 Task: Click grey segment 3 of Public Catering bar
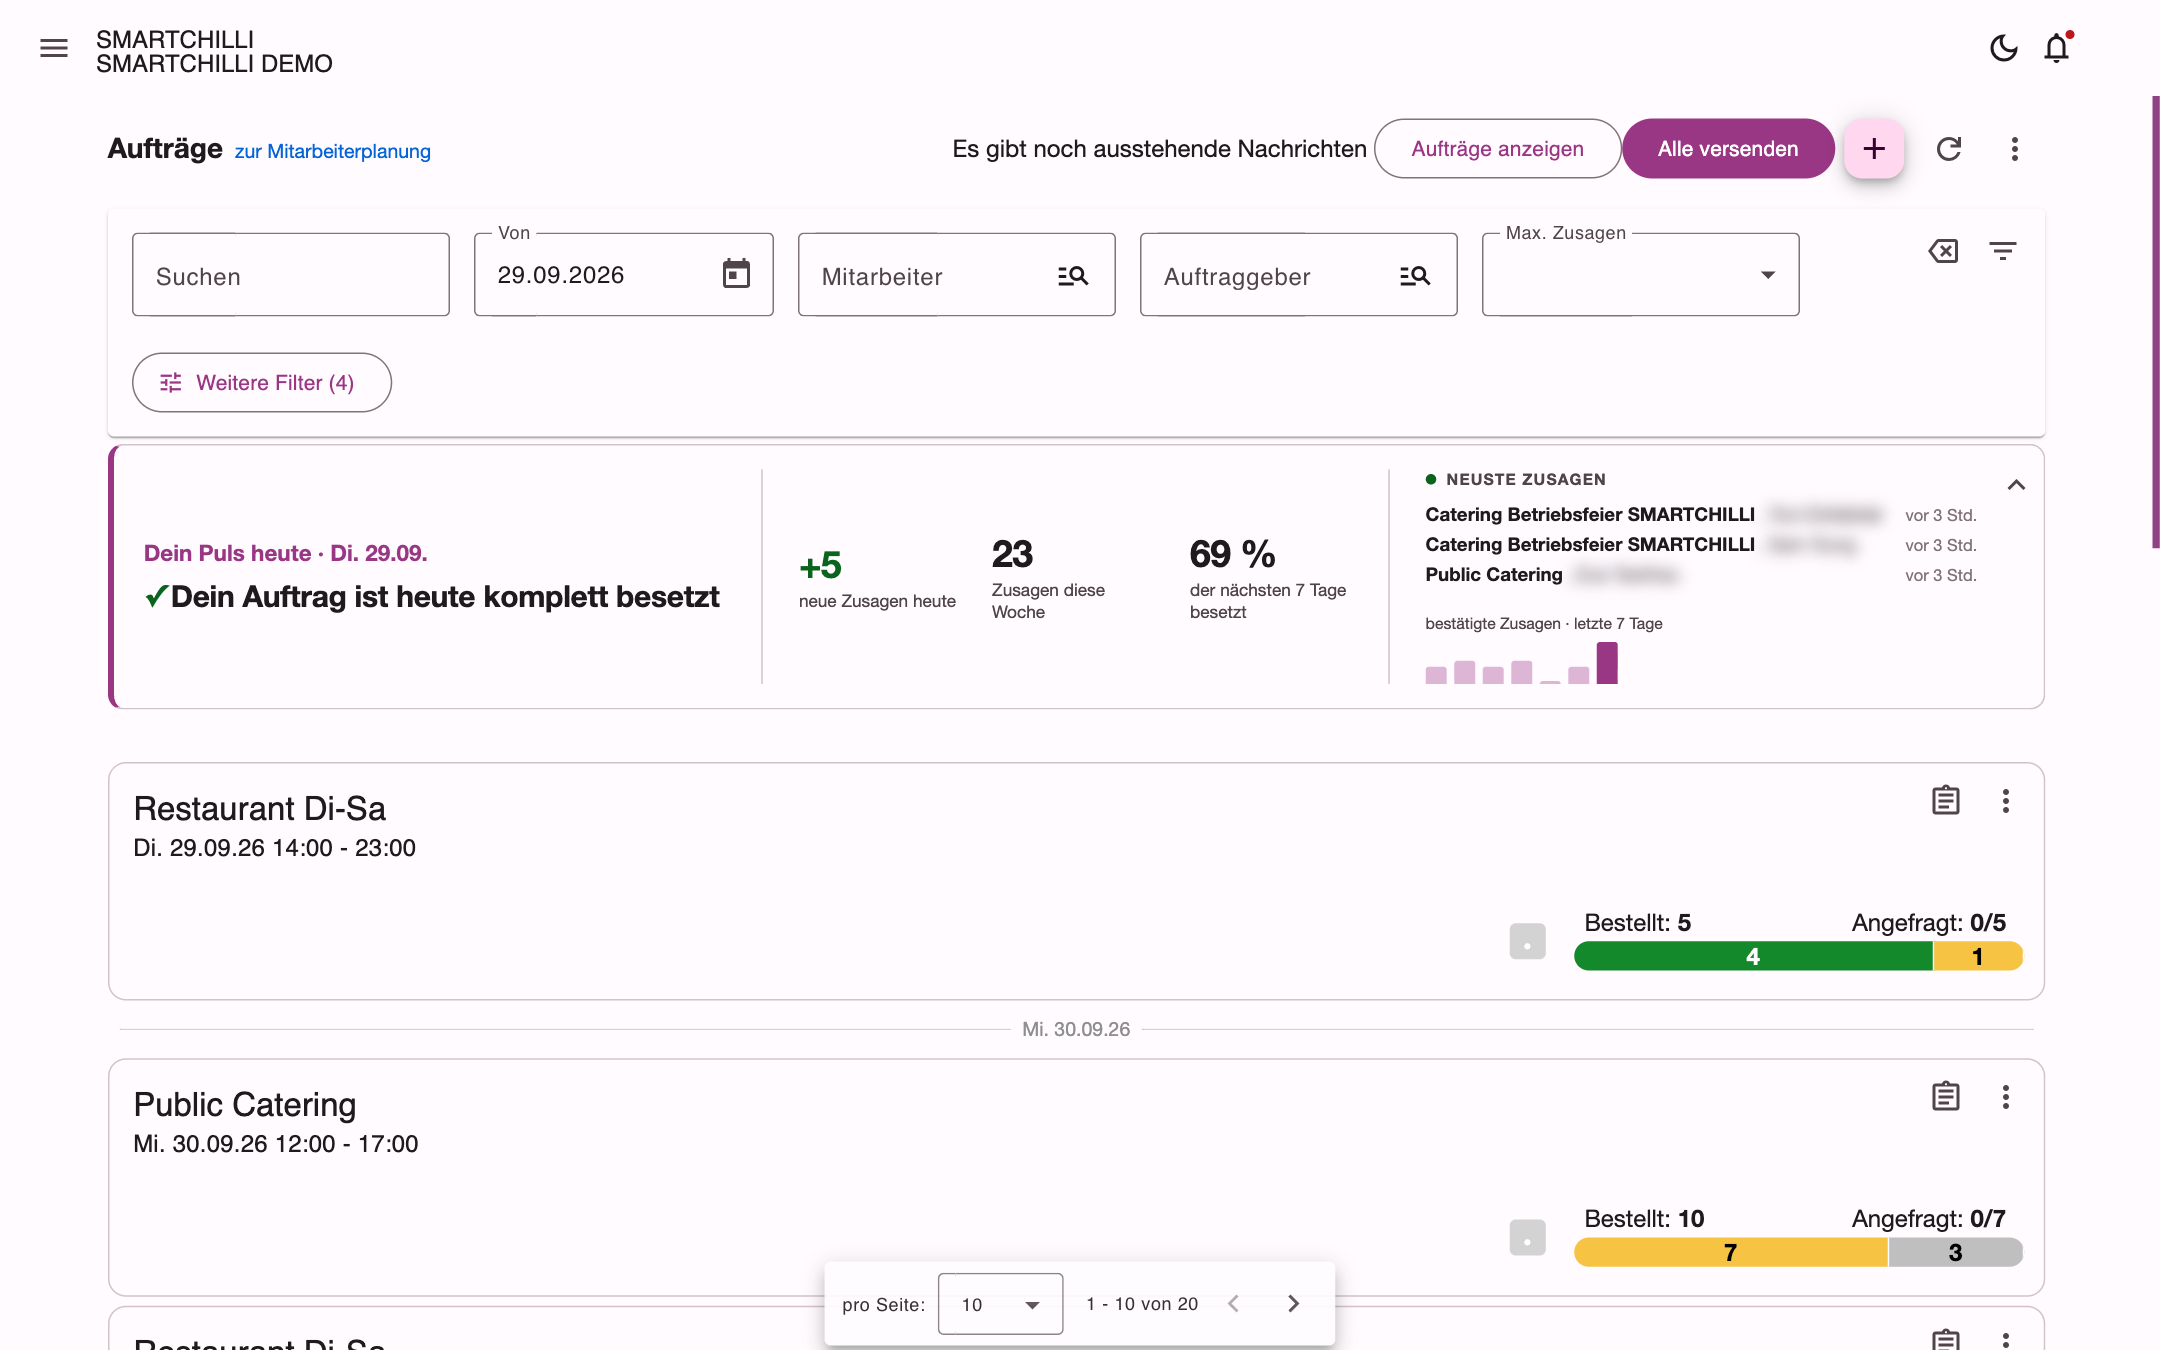click(1955, 1252)
